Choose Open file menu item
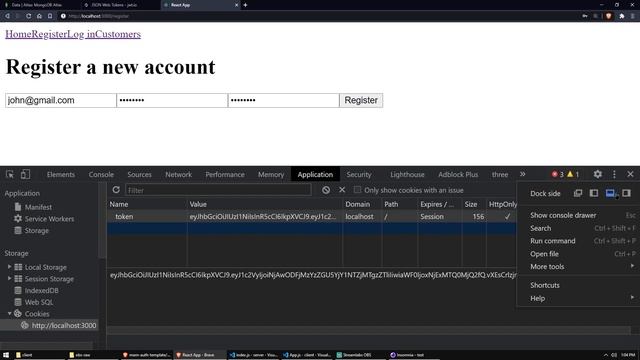 coord(578,254)
